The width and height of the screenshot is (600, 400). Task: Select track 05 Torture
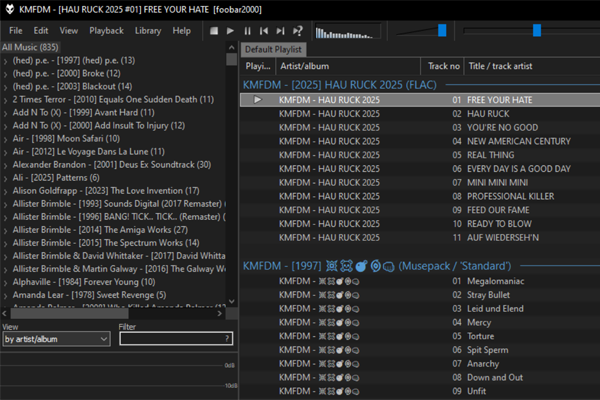click(x=420, y=336)
